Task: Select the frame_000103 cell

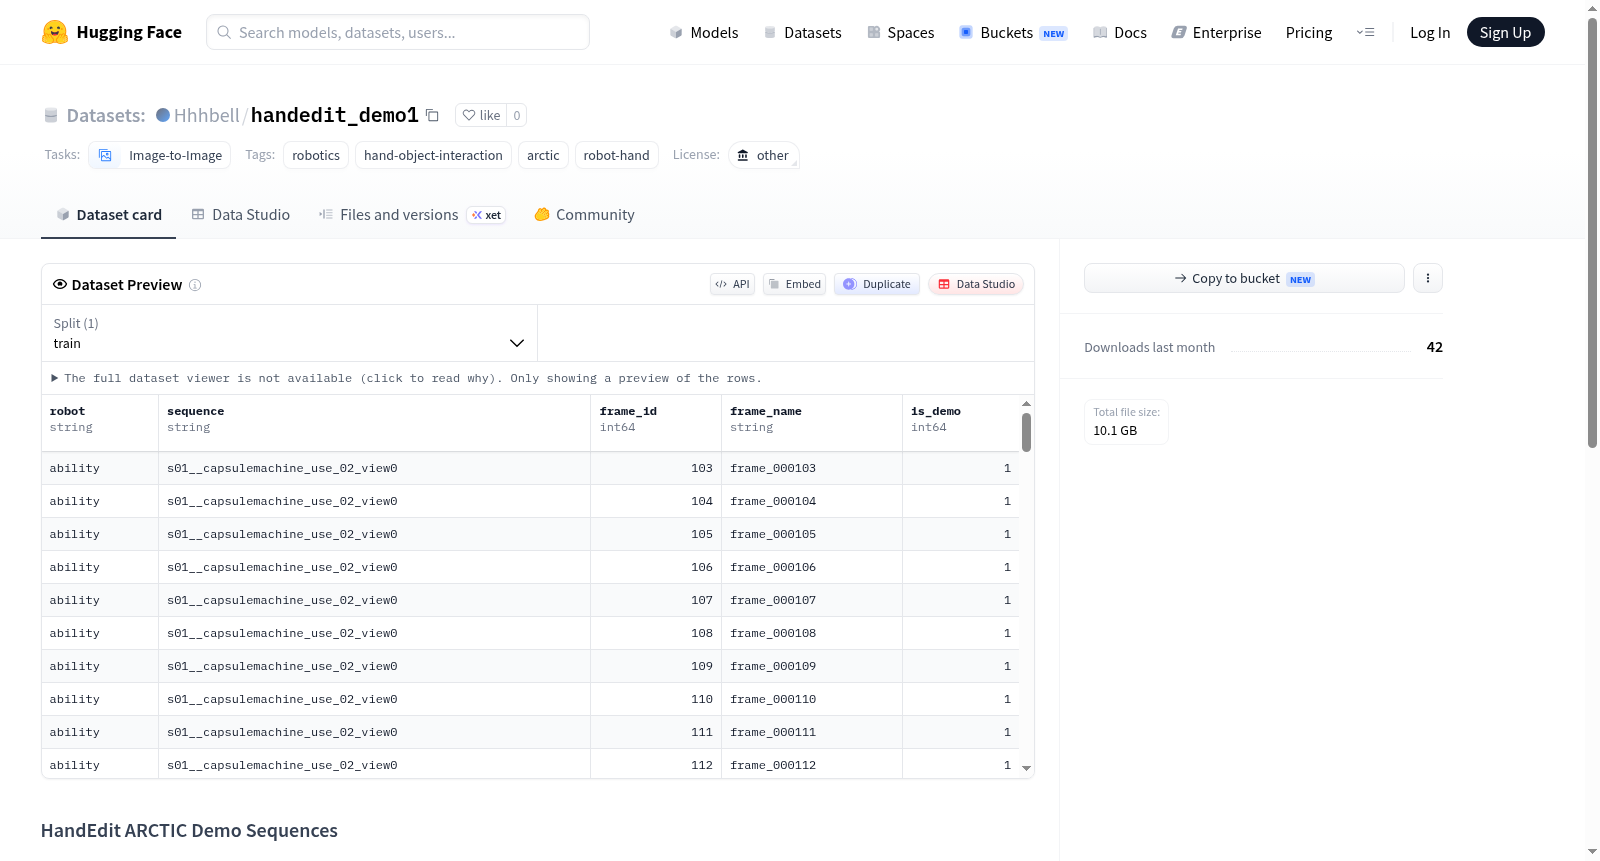Action: [x=812, y=468]
